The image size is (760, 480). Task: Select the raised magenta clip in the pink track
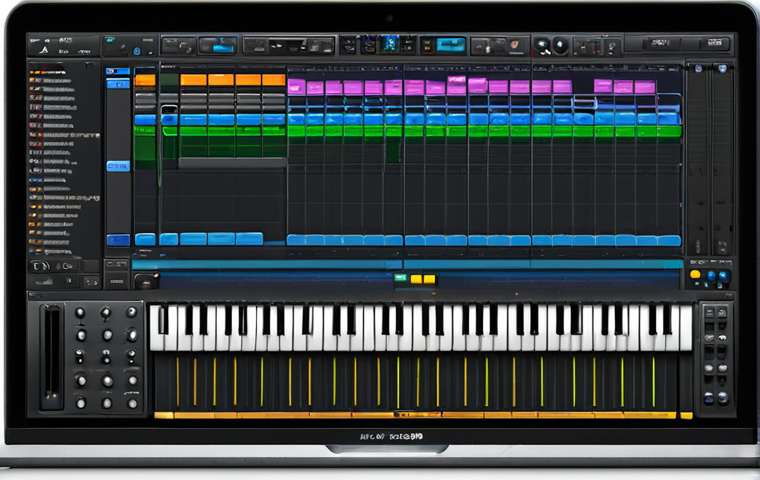pos(457,85)
